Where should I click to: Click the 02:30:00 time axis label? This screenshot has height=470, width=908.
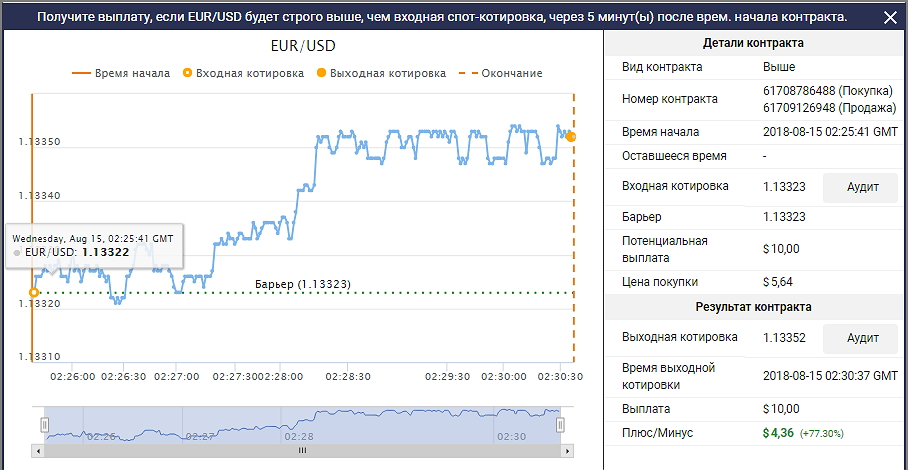coord(503,377)
